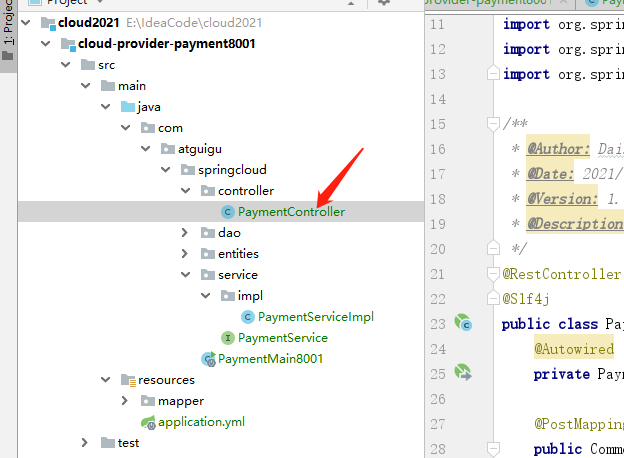Viewport: 624px width, 458px height.
Task: Click autowired dependency gutter icon line 25
Action: (463, 372)
